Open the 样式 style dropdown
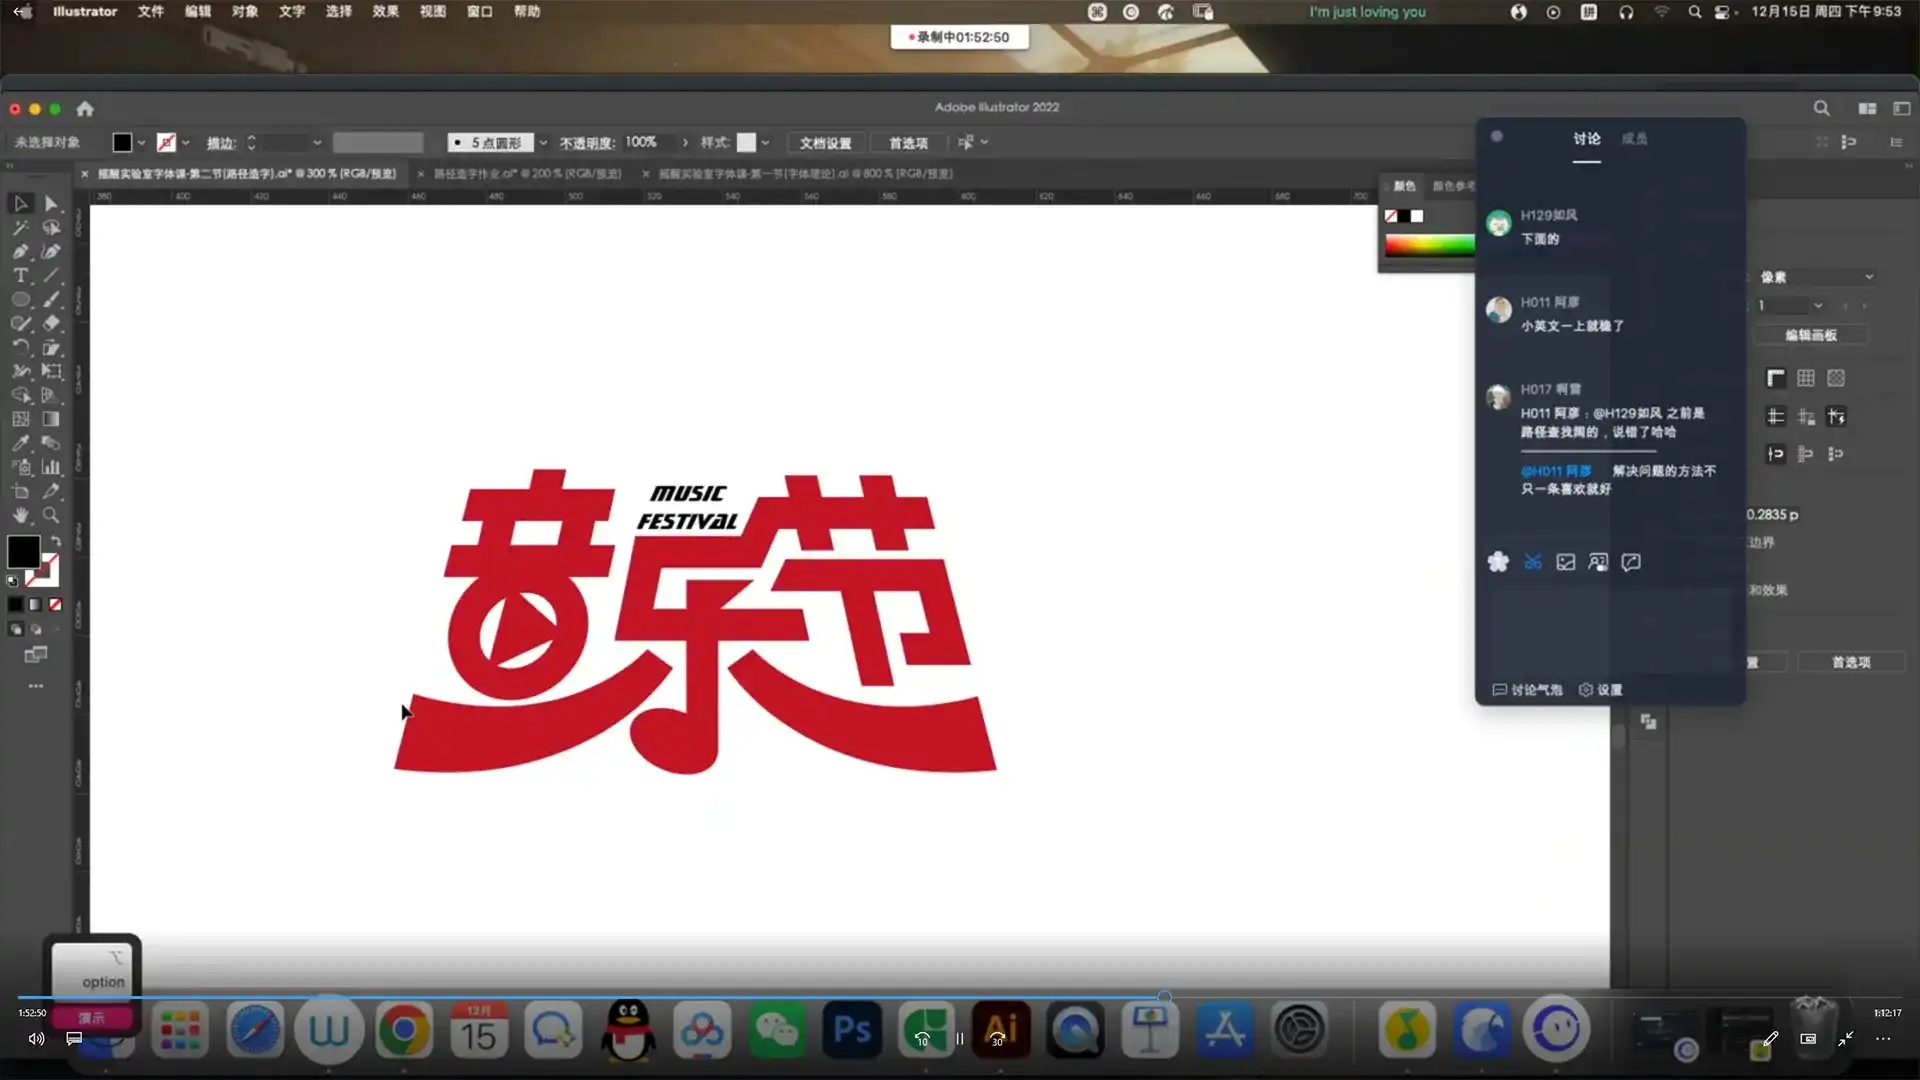The width and height of the screenshot is (1920, 1080). [x=765, y=142]
